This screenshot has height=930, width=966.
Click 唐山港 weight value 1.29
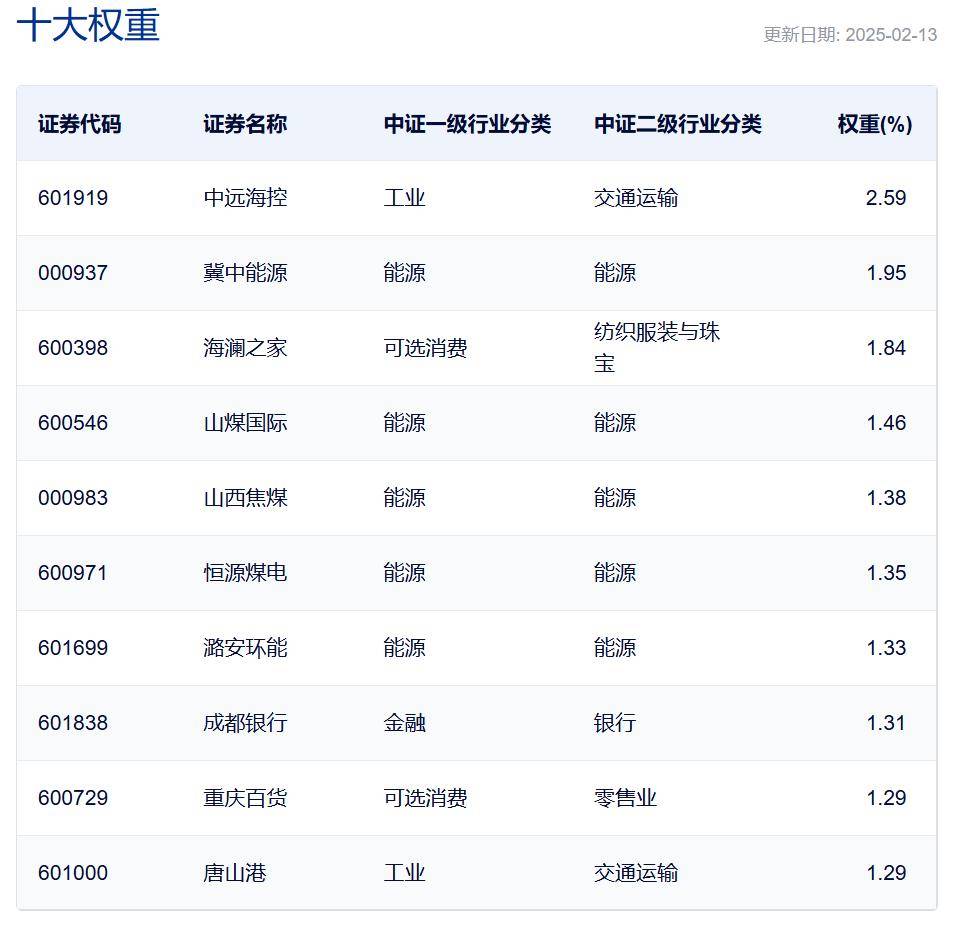coord(886,874)
